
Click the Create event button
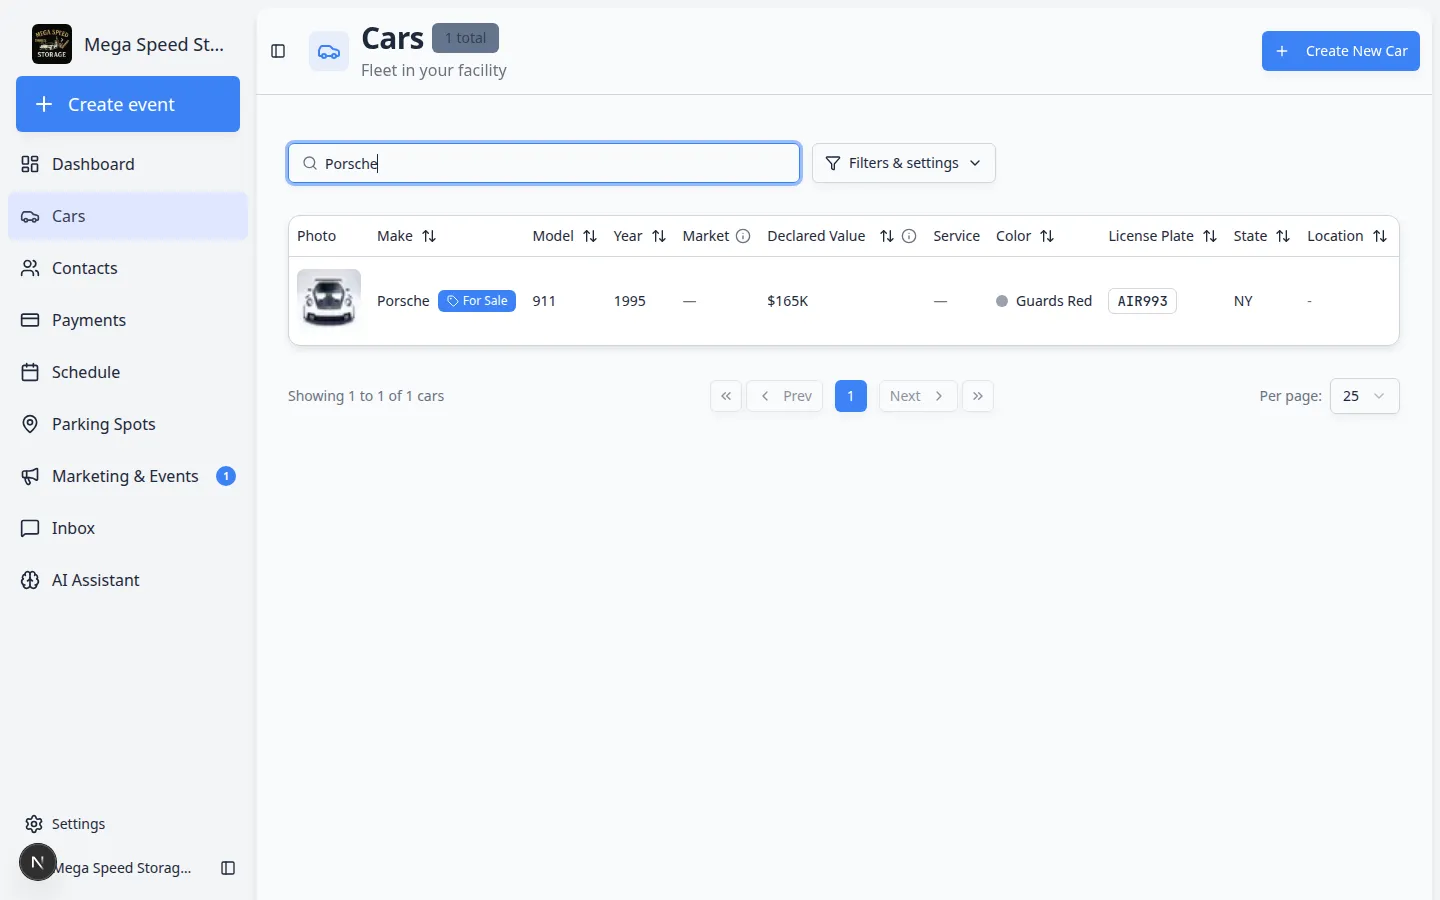coord(128,104)
